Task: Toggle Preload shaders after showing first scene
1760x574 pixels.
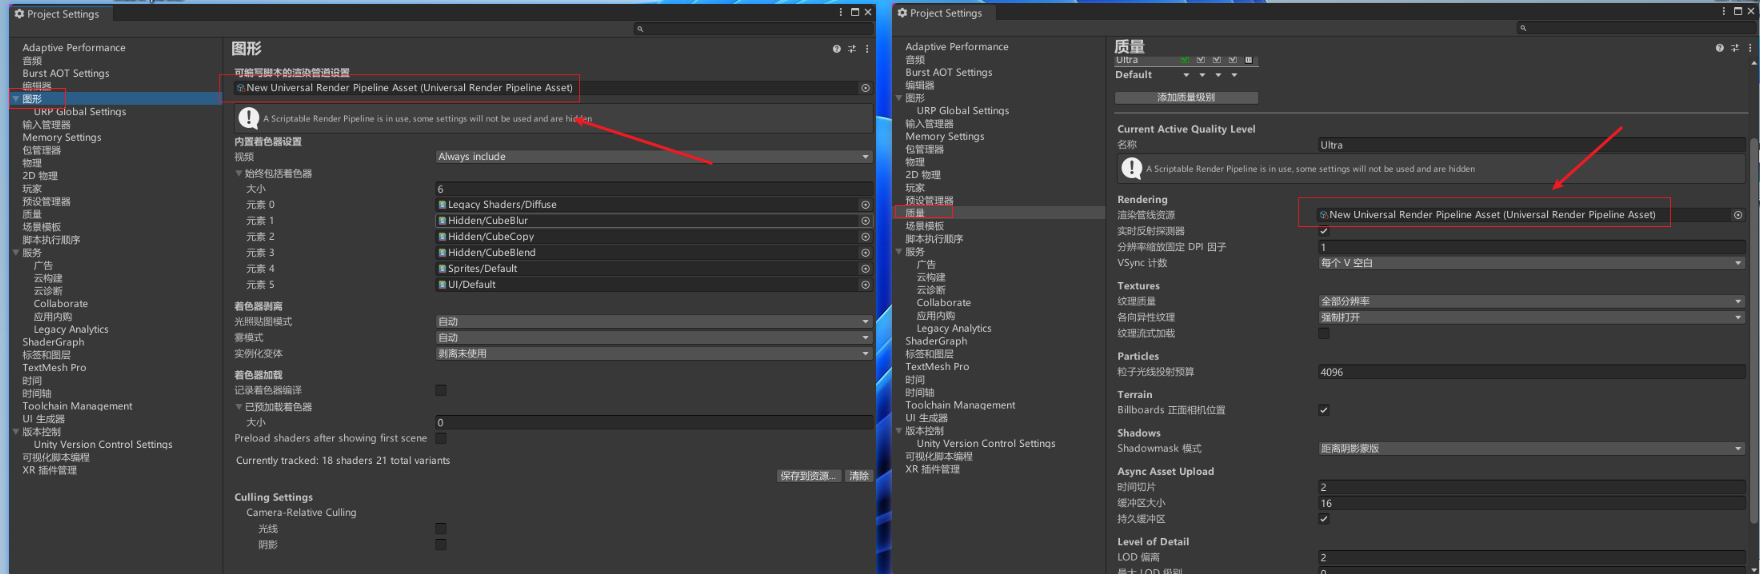Action: click(x=441, y=438)
